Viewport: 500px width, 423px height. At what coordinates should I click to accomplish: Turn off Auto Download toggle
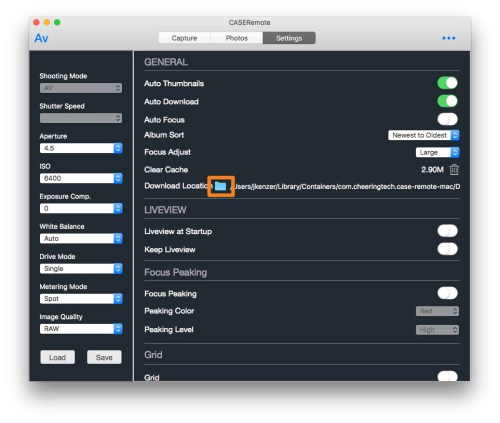click(447, 101)
